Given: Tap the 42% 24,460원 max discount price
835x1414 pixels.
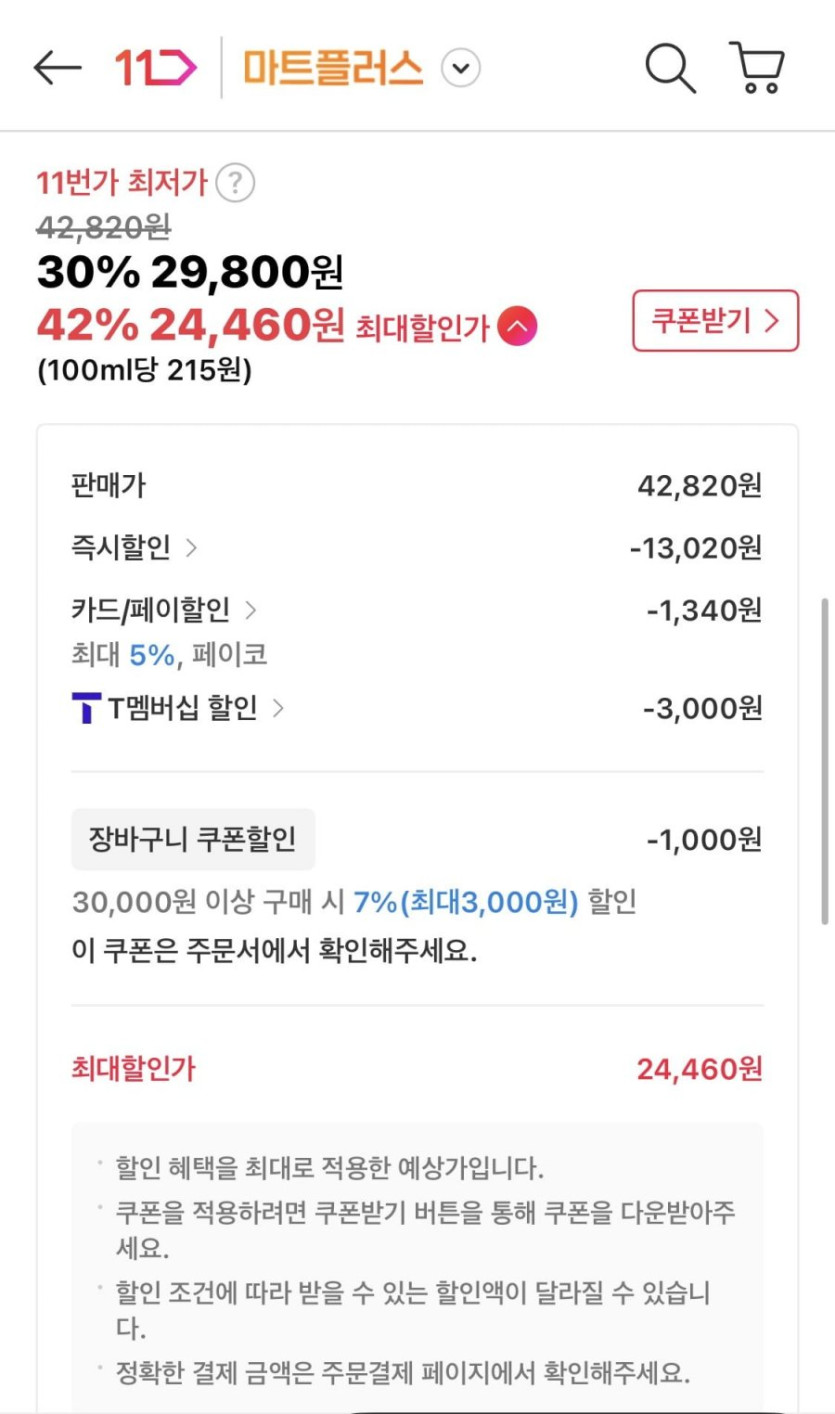Looking at the screenshot, I should 190,324.
